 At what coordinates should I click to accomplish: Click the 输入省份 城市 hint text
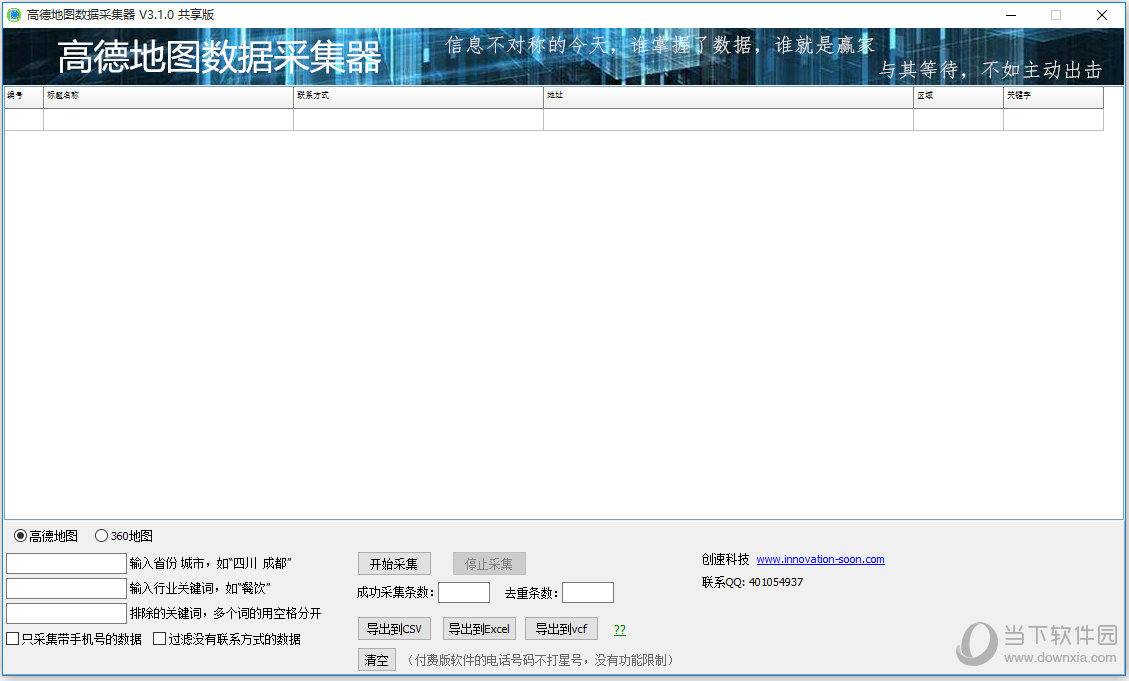tap(210, 563)
